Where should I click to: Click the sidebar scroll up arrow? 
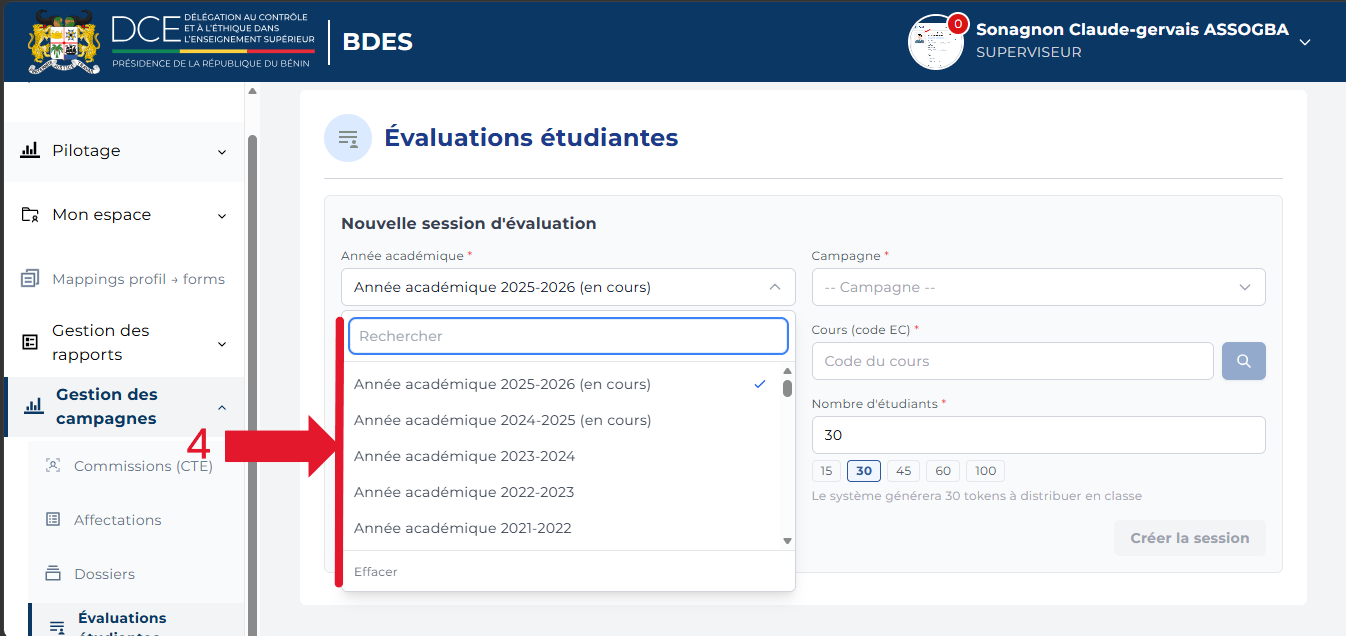tap(253, 91)
